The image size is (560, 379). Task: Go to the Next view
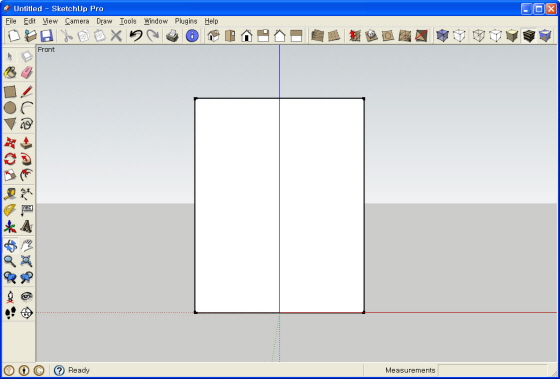[x=26, y=278]
